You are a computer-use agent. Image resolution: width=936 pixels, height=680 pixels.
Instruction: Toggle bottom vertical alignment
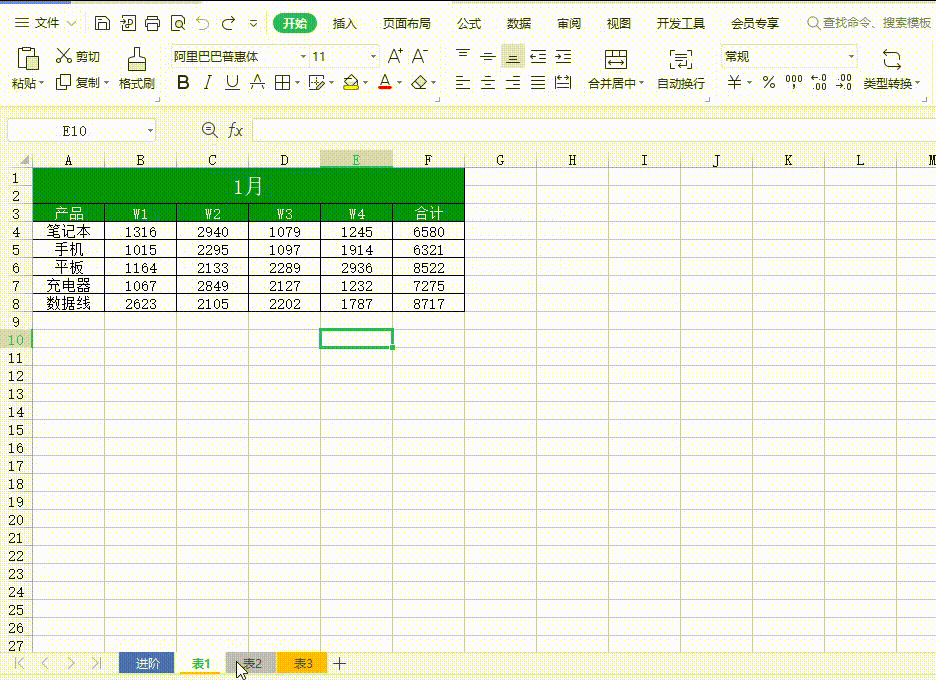click(513, 57)
